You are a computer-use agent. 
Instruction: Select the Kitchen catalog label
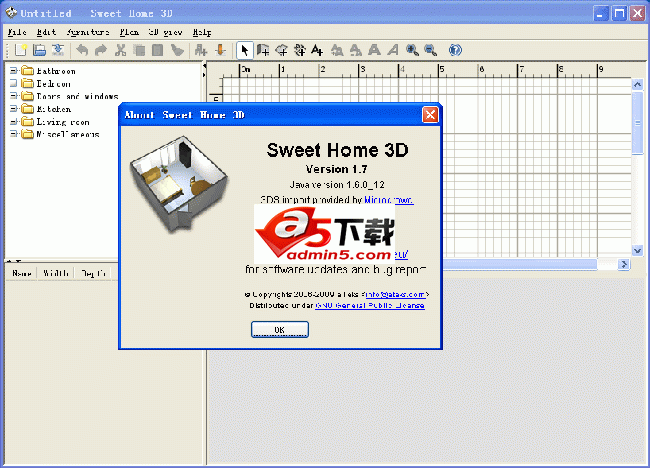tap(53, 109)
